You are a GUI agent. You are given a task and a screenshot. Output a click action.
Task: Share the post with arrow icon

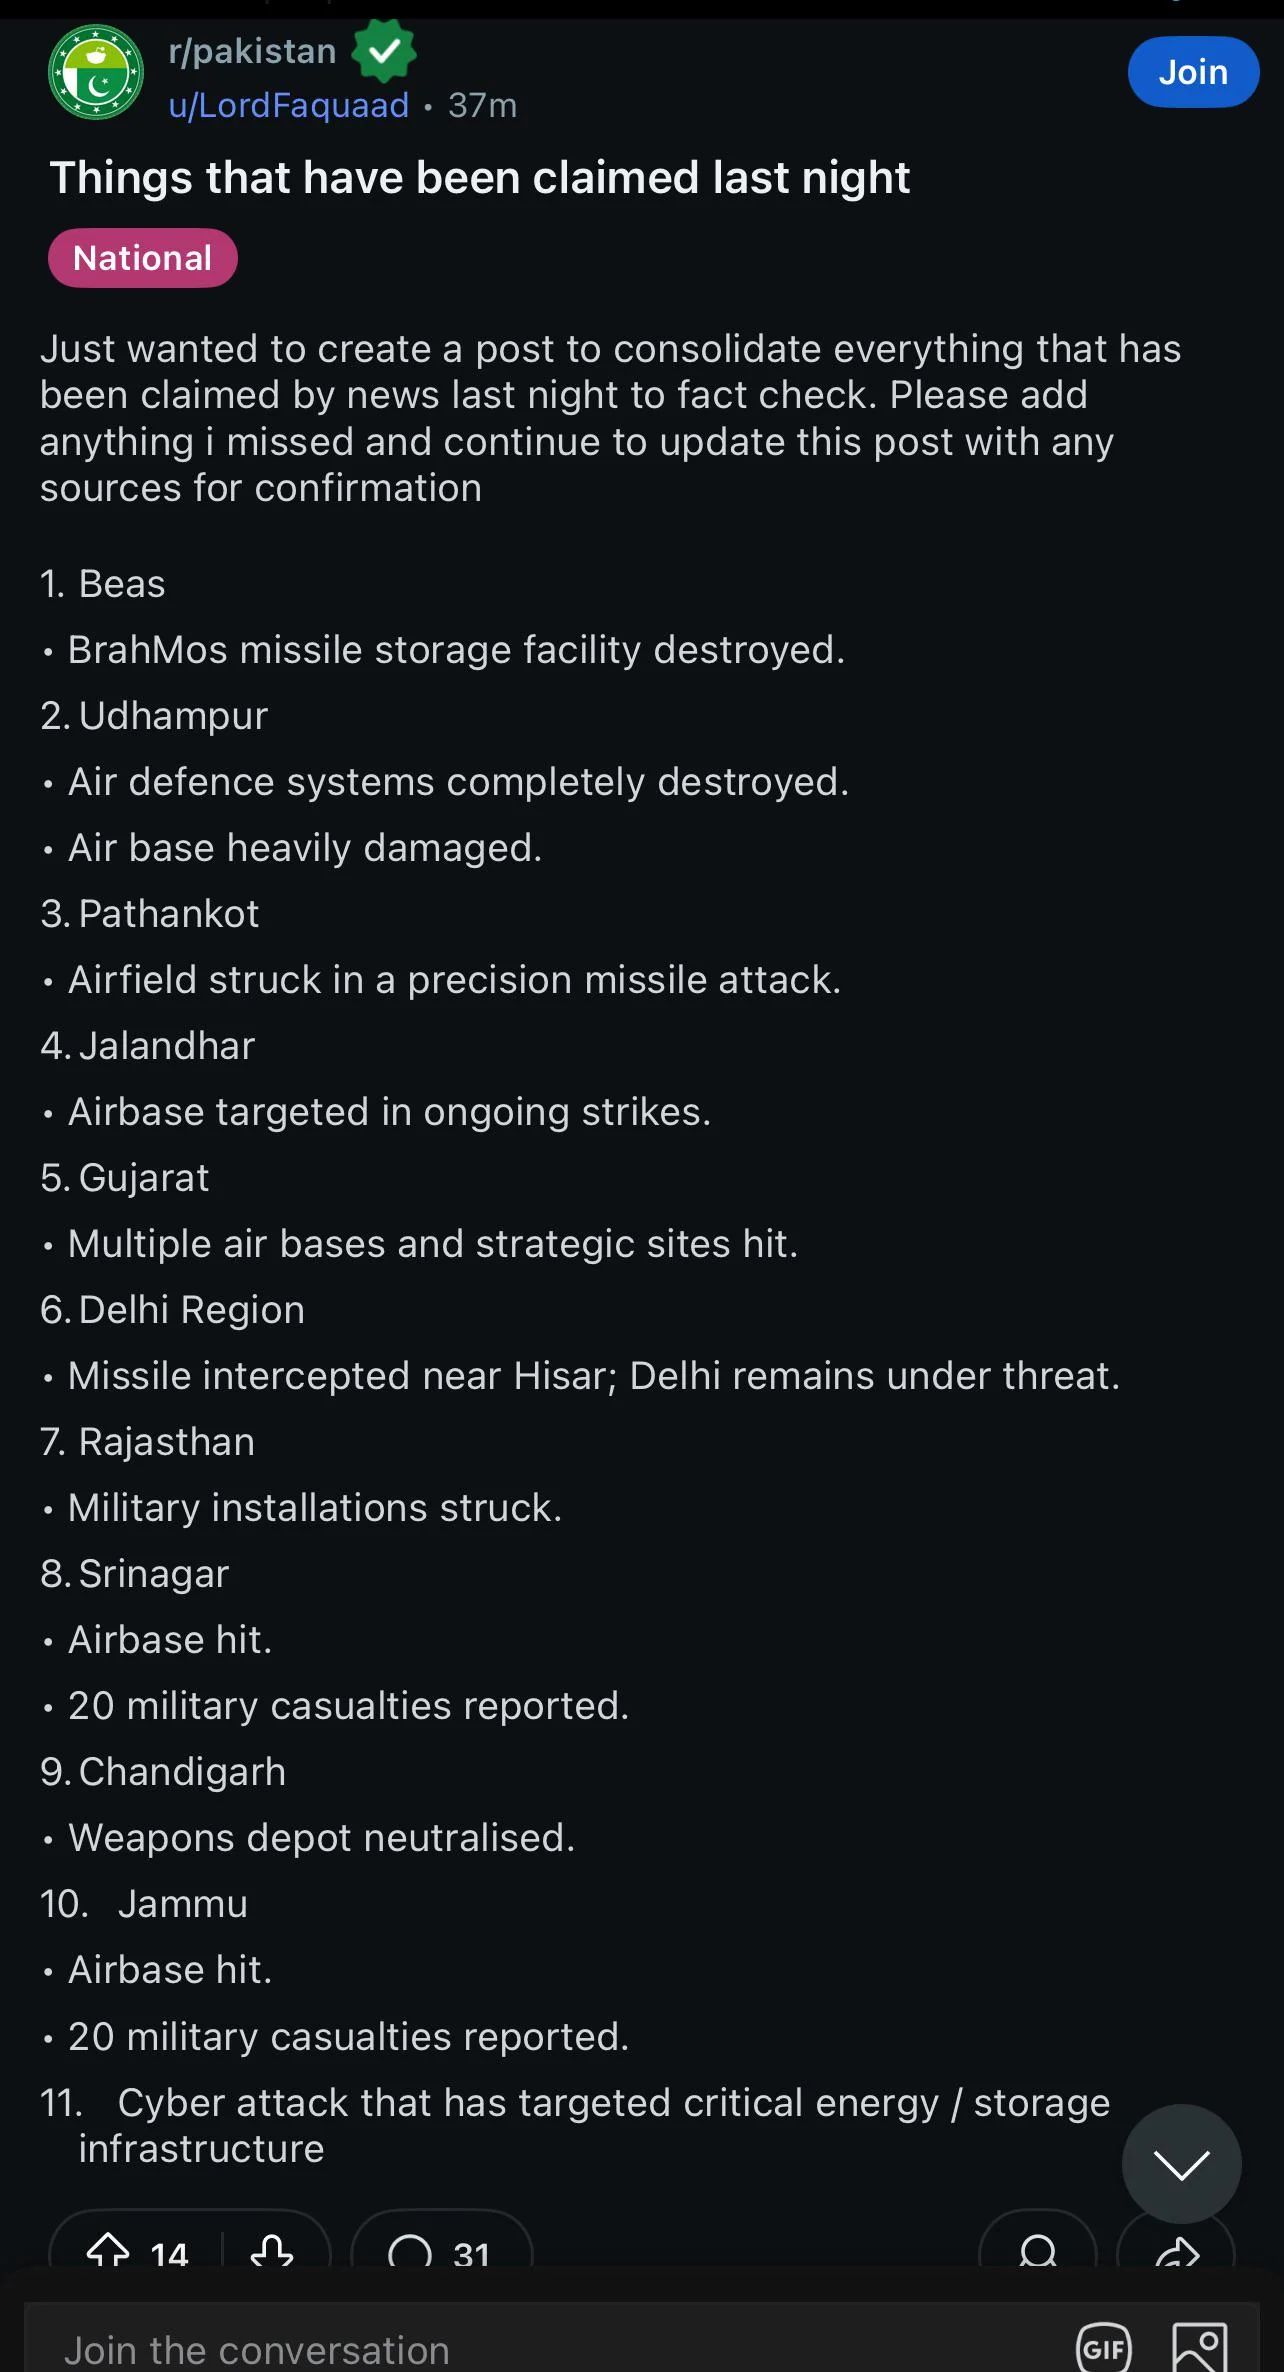1176,2252
